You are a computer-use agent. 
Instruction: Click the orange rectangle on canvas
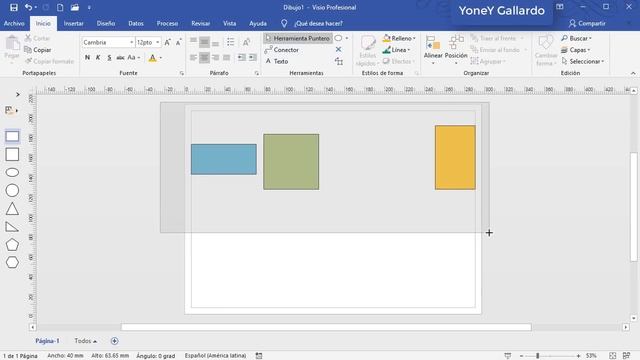(x=455, y=158)
